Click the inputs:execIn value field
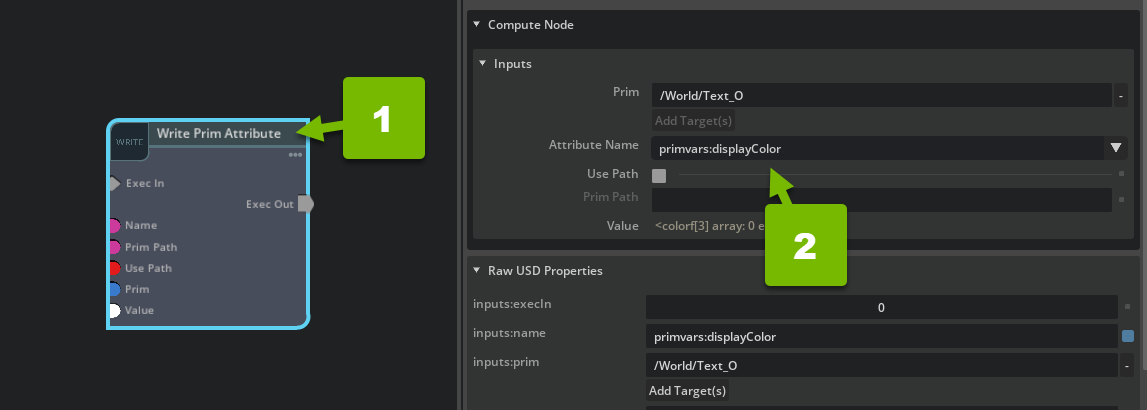This screenshot has width=1147, height=410. 880,307
